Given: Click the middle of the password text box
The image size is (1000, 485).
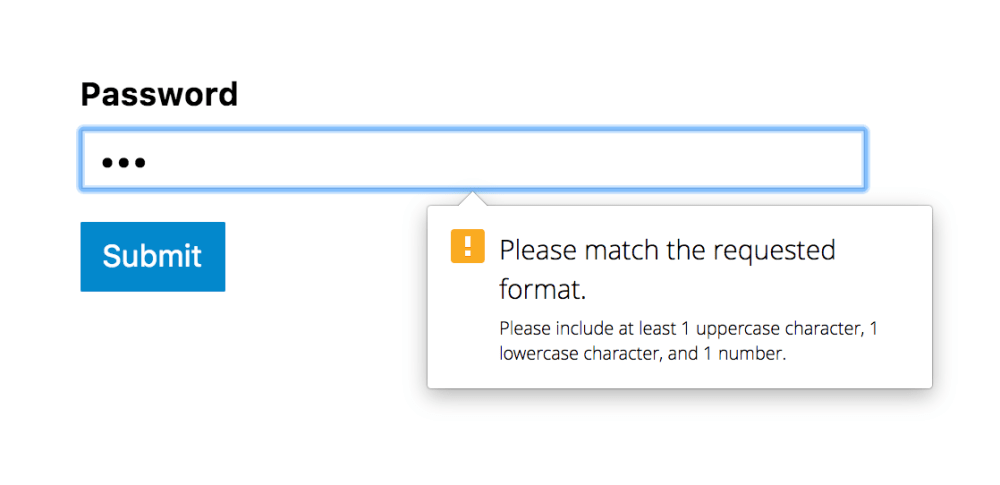Looking at the screenshot, I should (472, 159).
